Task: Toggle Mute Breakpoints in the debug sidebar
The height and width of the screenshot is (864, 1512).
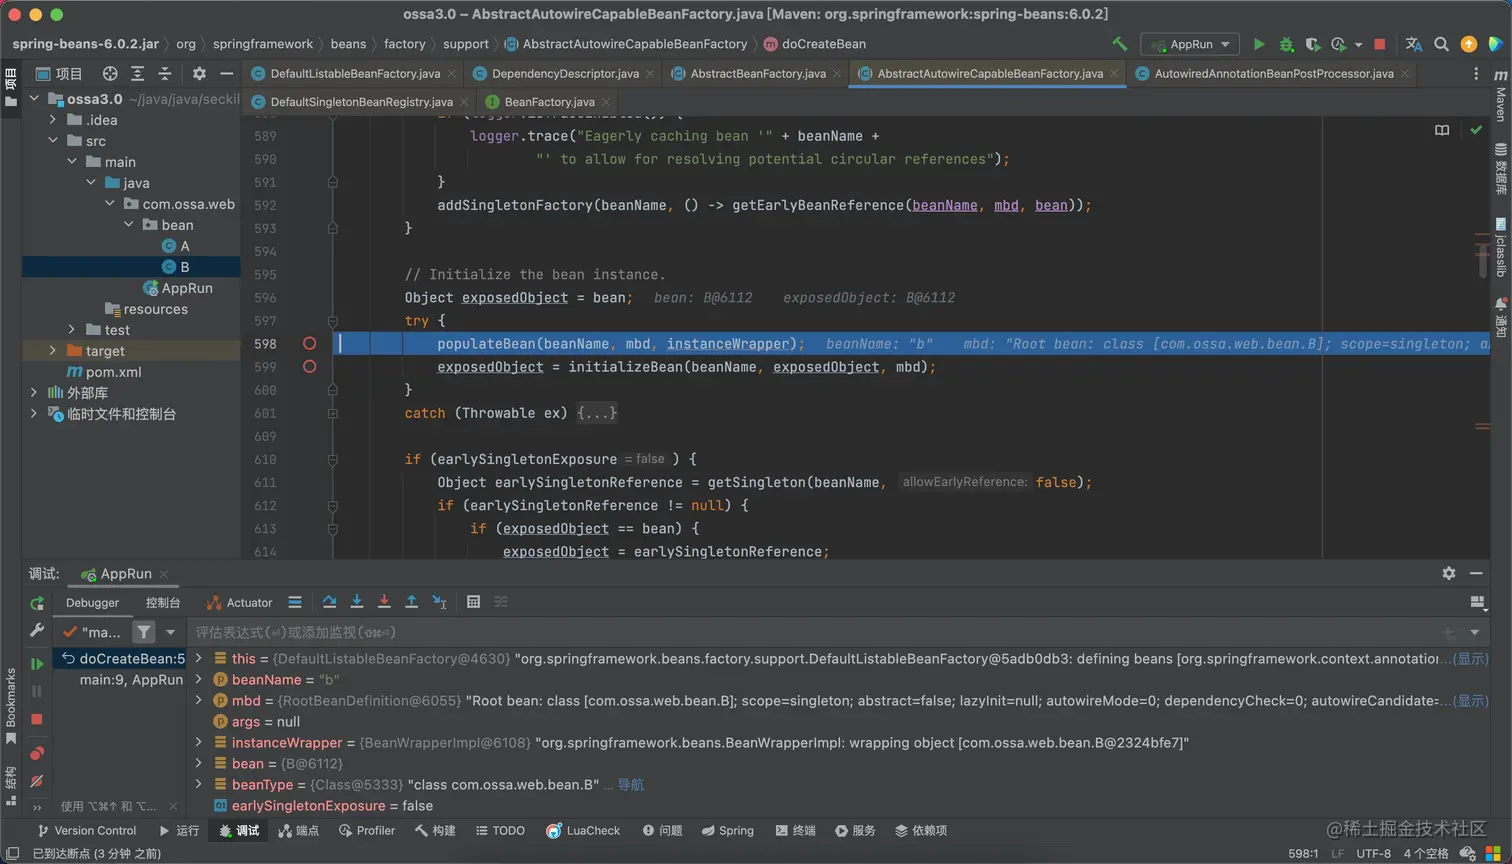Action: coord(37,781)
